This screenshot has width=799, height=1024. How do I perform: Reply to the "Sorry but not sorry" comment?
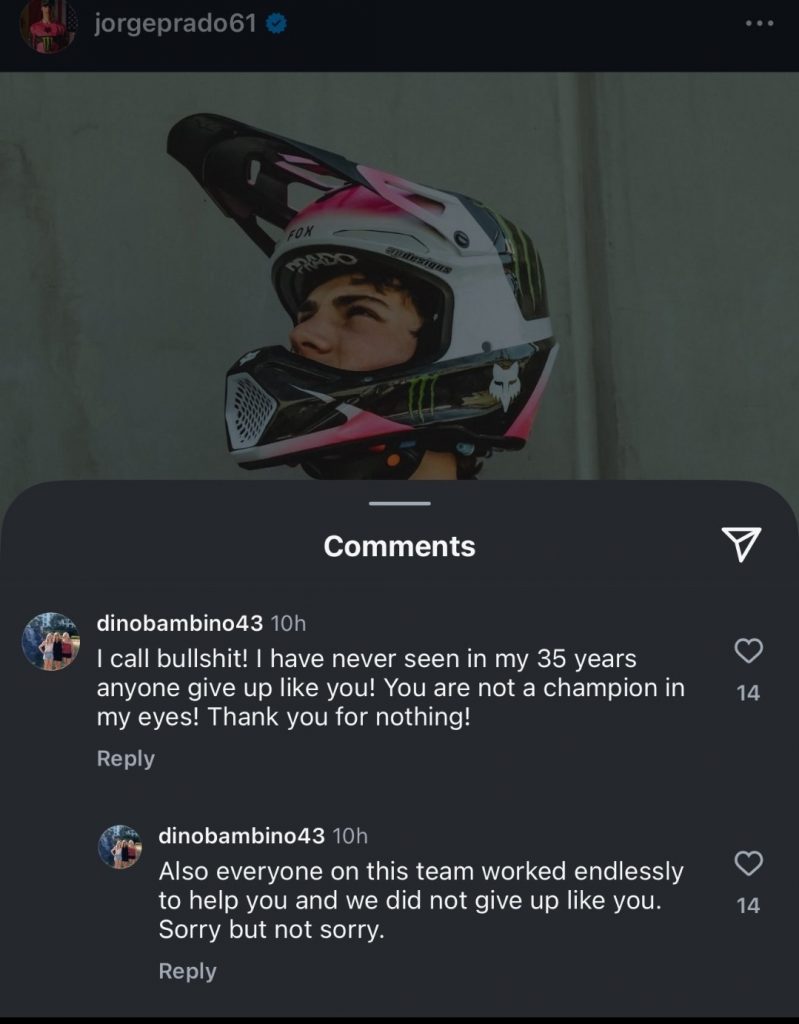click(x=188, y=971)
